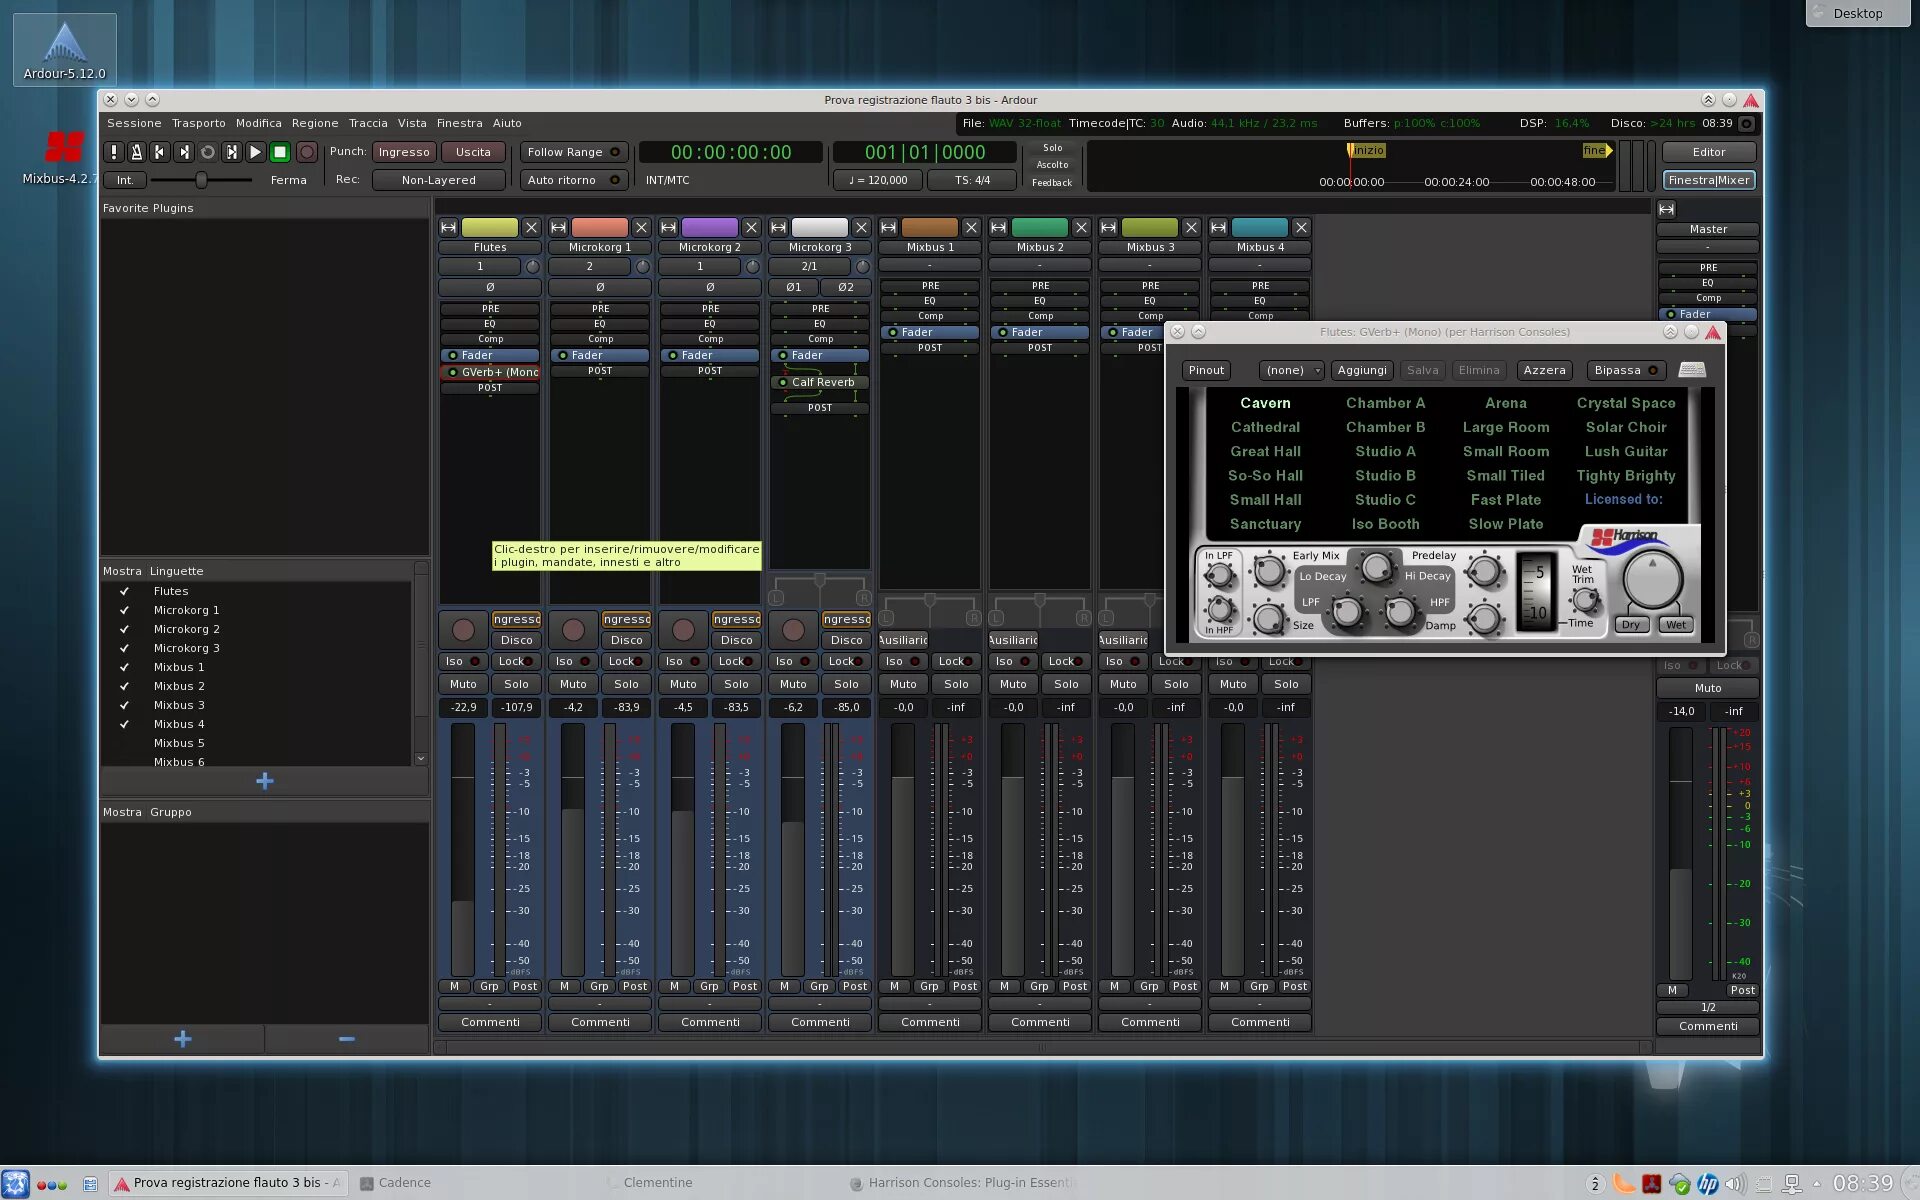Open Microkorg 3 input selector showing 2/1
Image resolution: width=1920 pixels, height=1200 pixels.
(x=809, y=266)
